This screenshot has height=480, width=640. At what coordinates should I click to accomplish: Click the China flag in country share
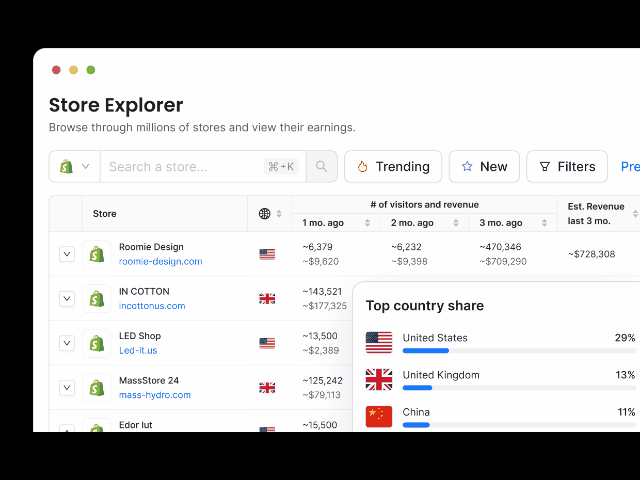(379, 417)
